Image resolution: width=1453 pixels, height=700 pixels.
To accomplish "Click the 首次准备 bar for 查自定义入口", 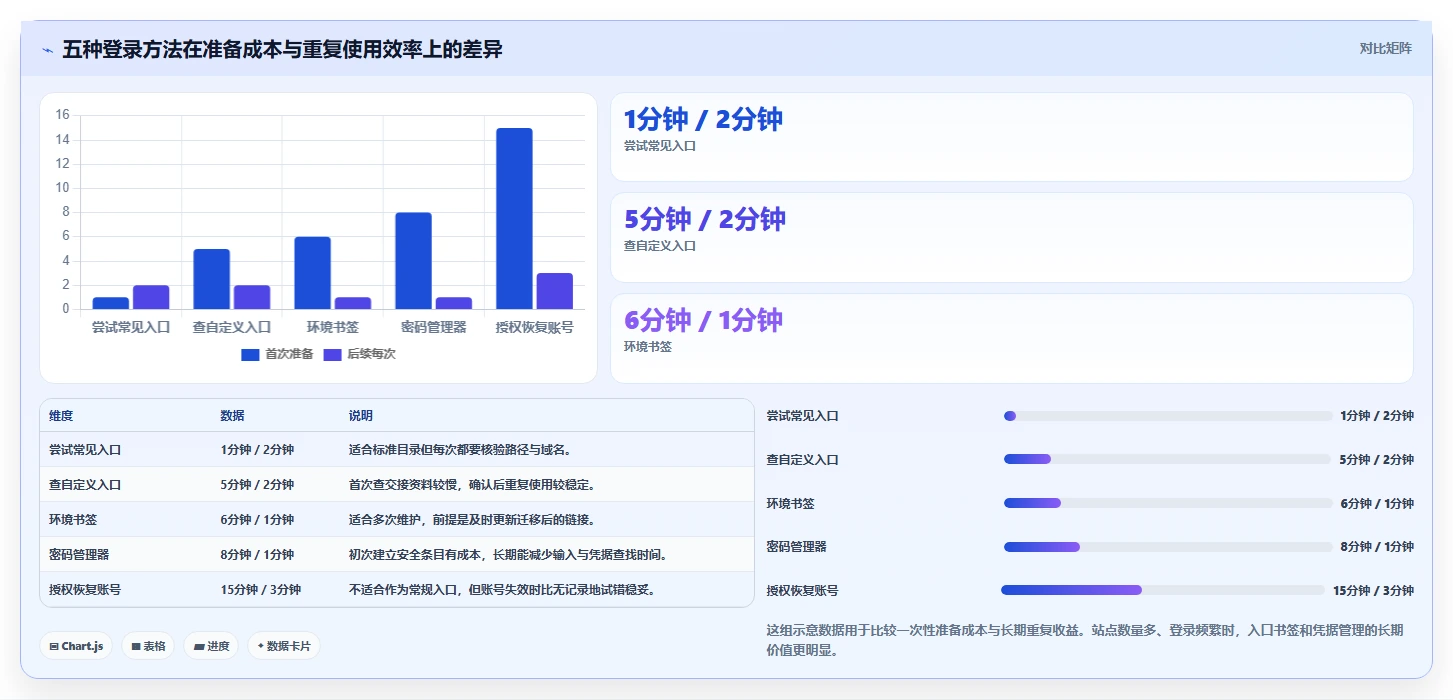I will pyautogui.click(x=211, y=279).
